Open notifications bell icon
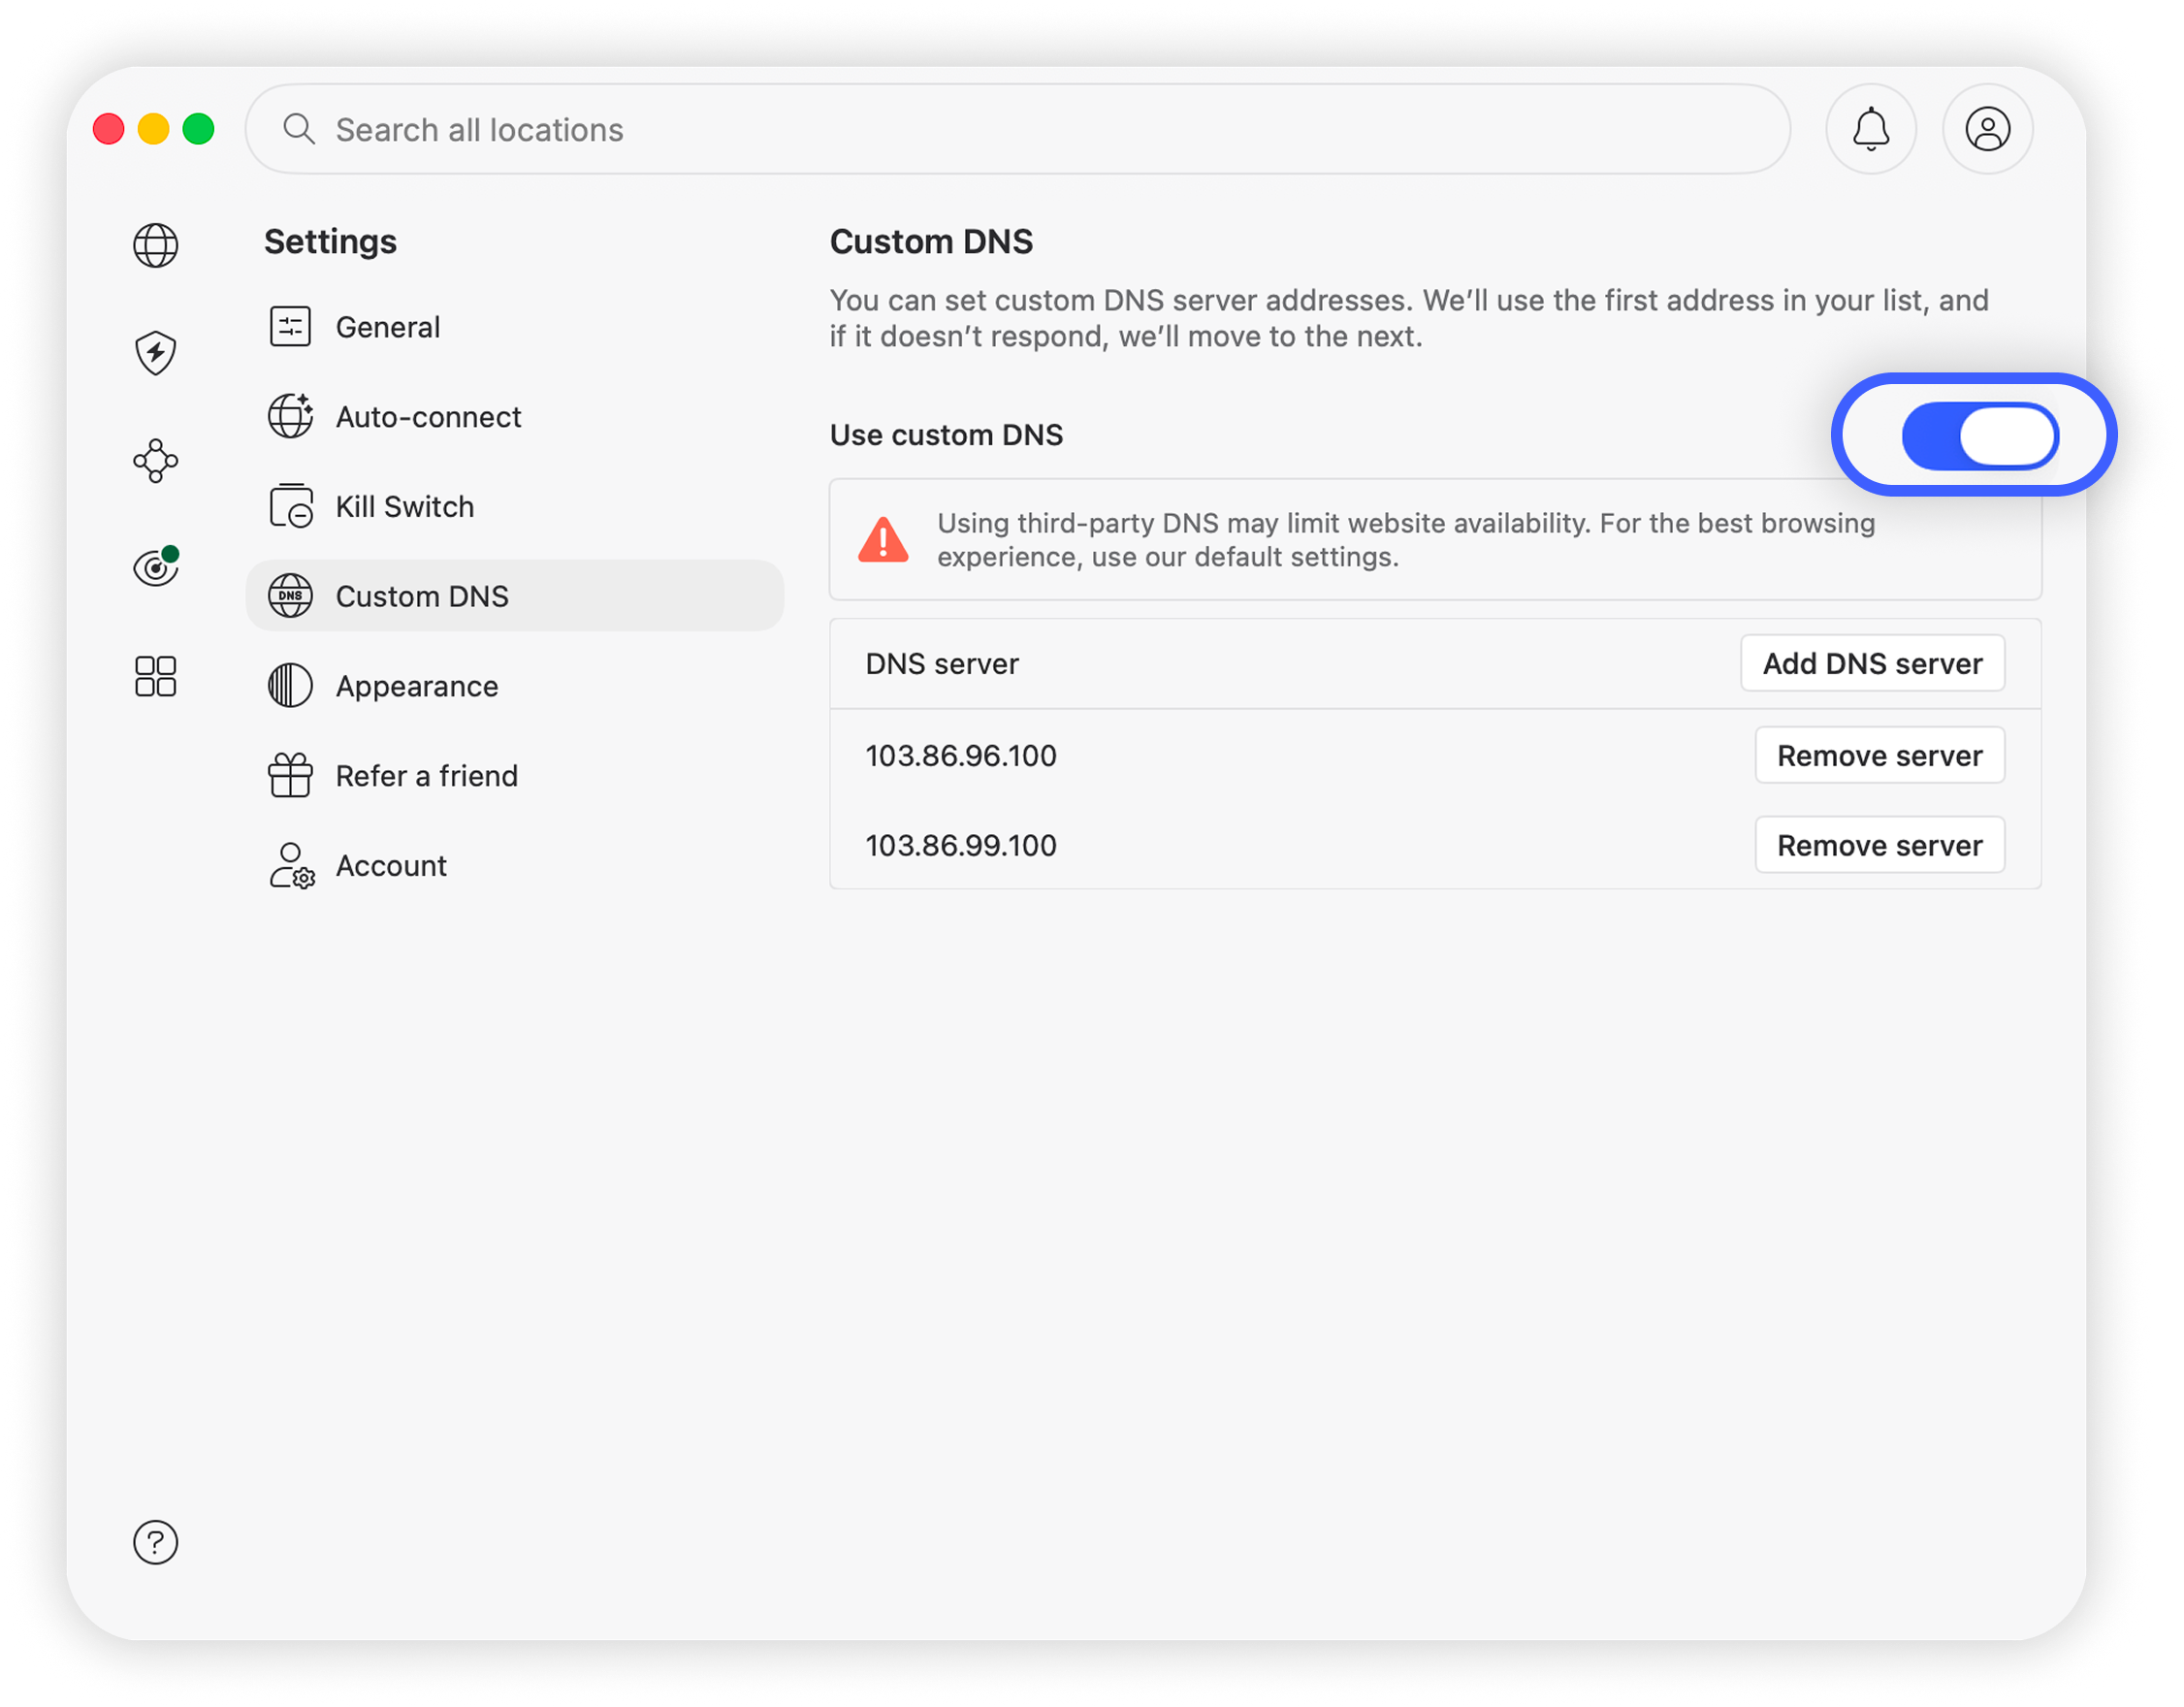Viewport: 2184px width, 1707px height. 1872,129
